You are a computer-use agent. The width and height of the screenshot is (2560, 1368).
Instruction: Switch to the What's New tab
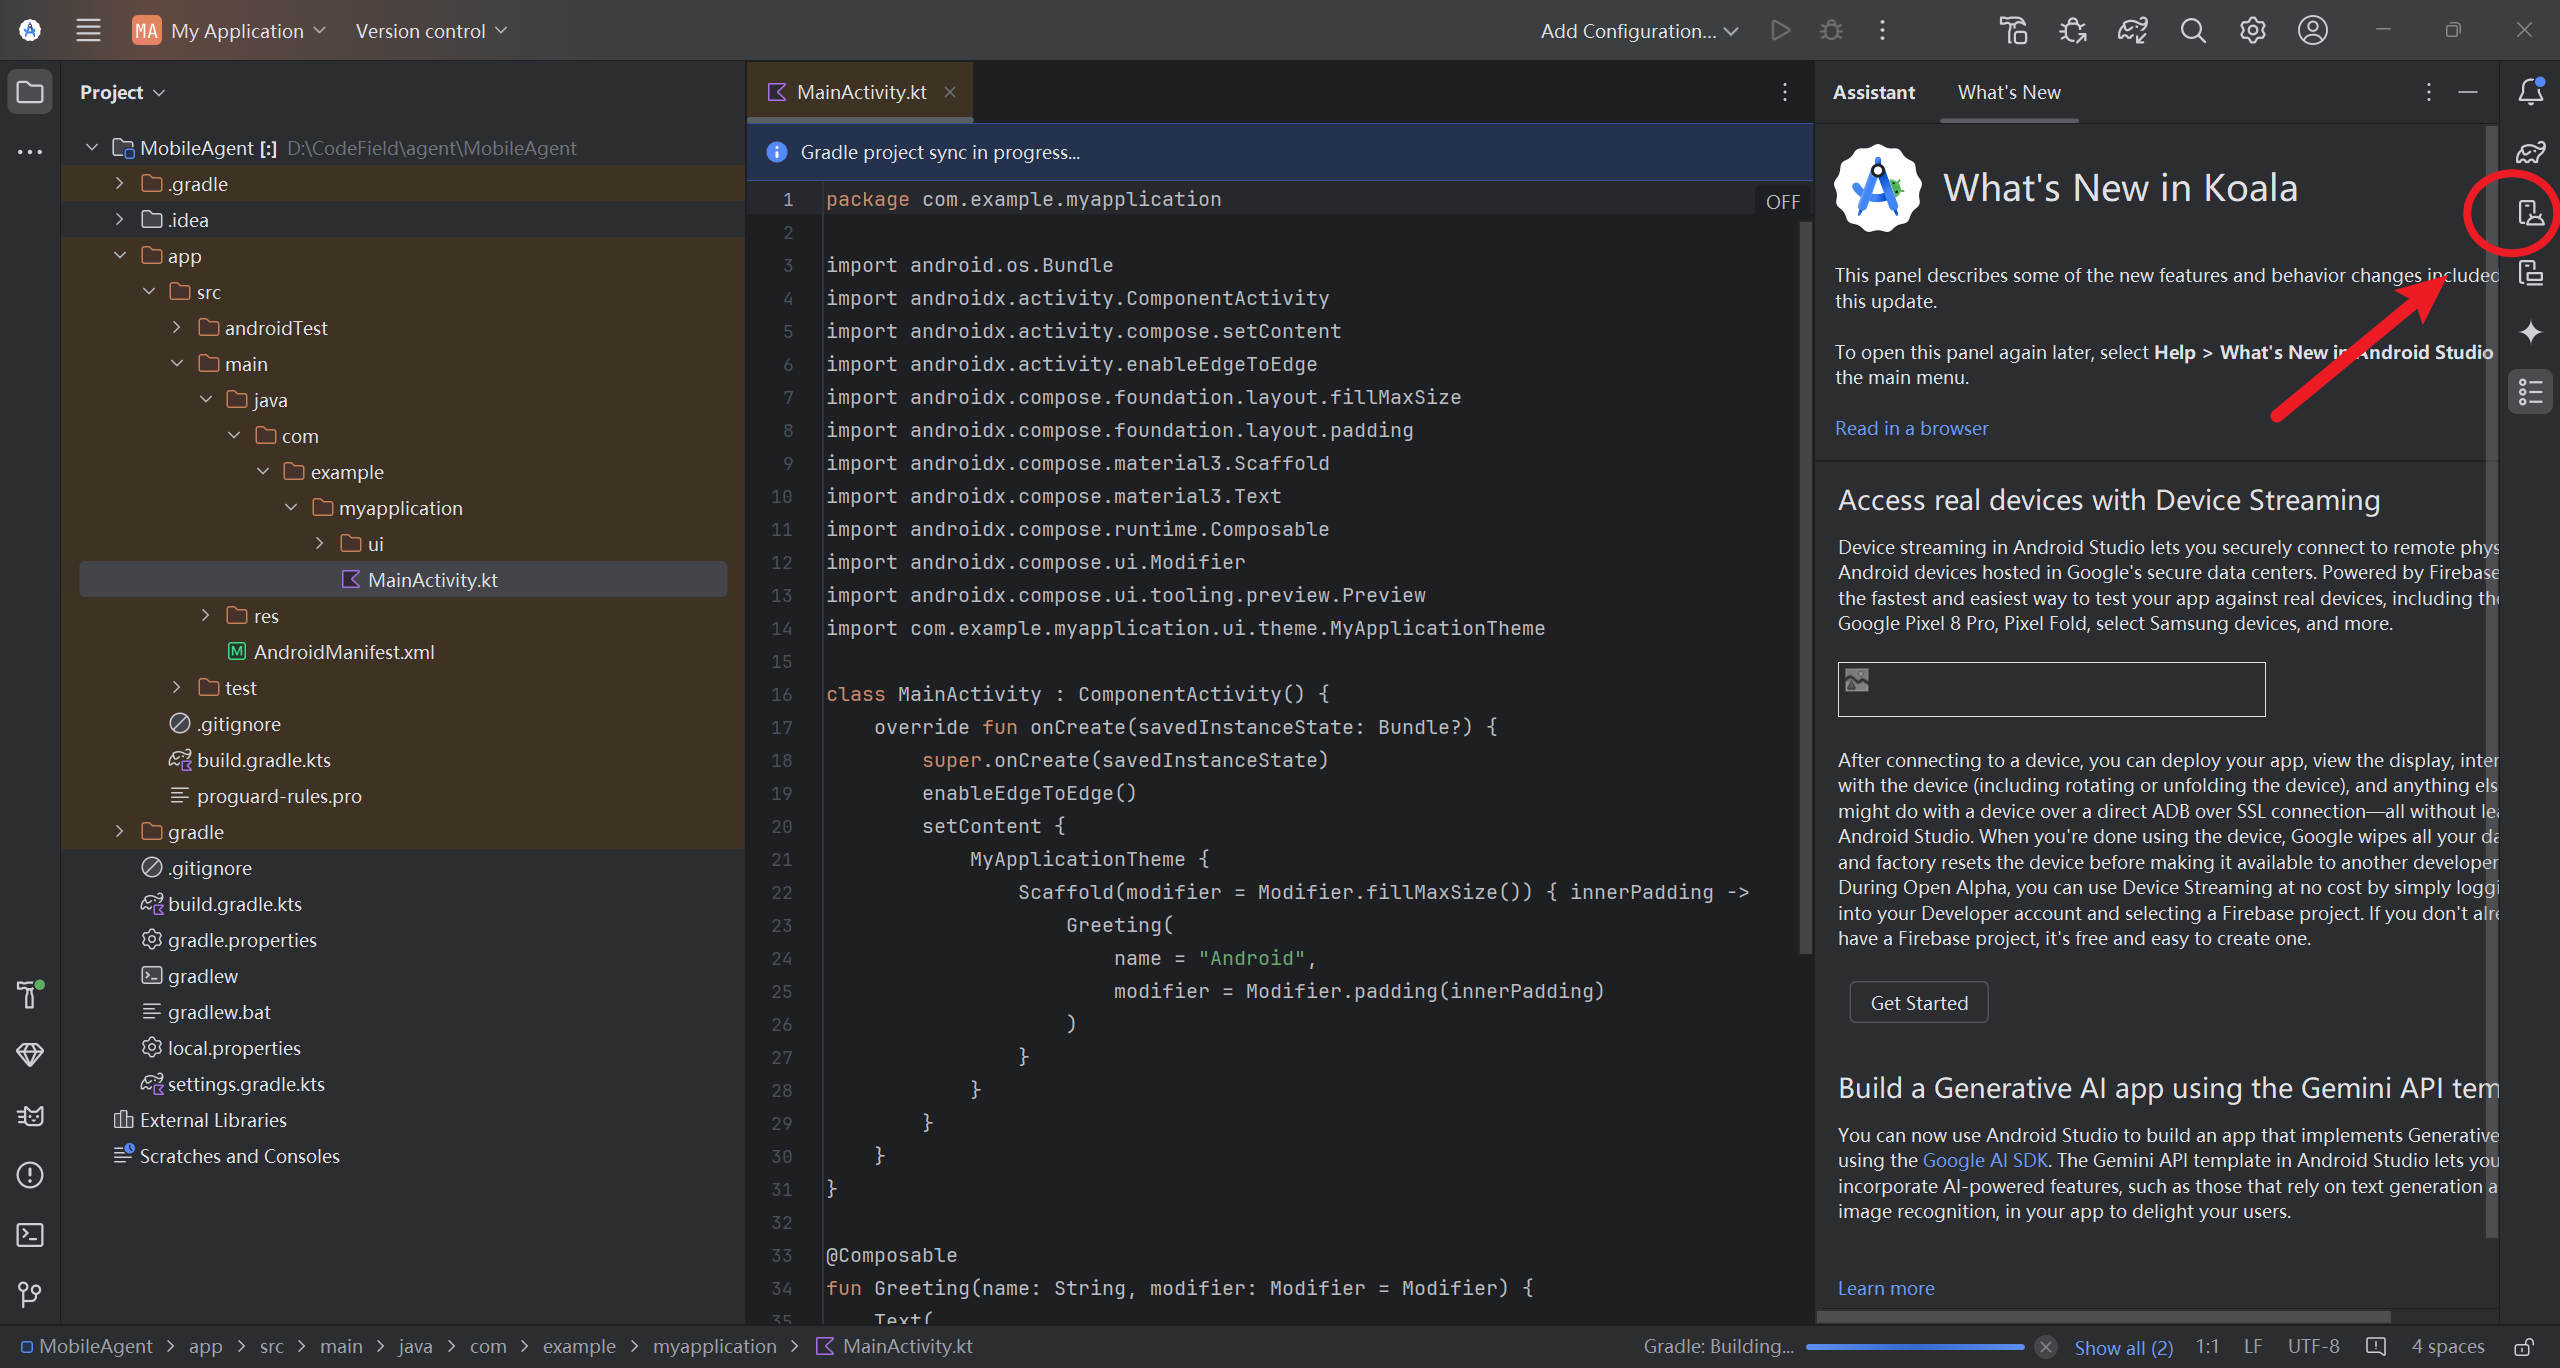click(2009, 92)
